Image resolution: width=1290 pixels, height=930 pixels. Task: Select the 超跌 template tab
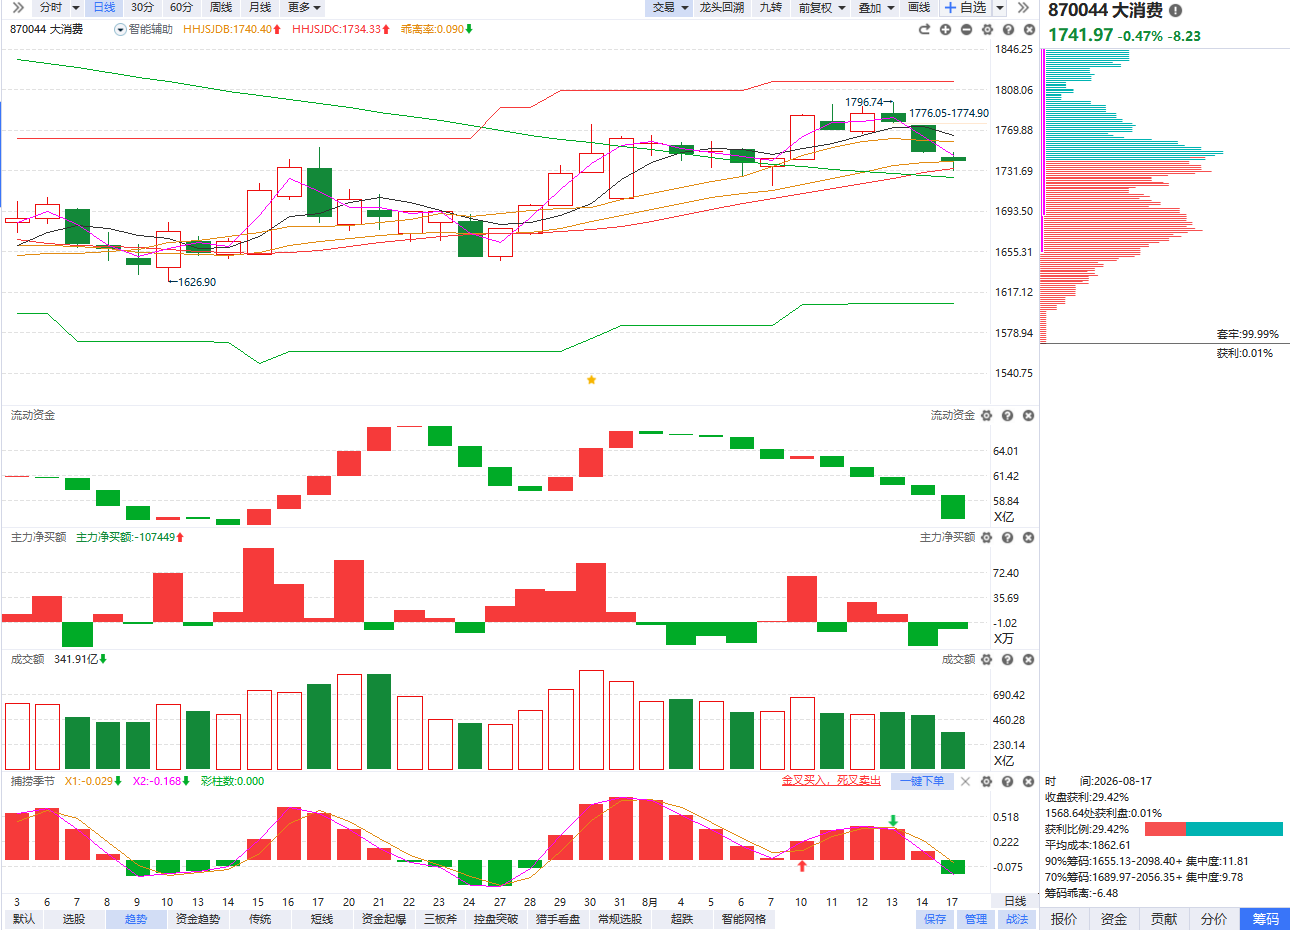682,919
